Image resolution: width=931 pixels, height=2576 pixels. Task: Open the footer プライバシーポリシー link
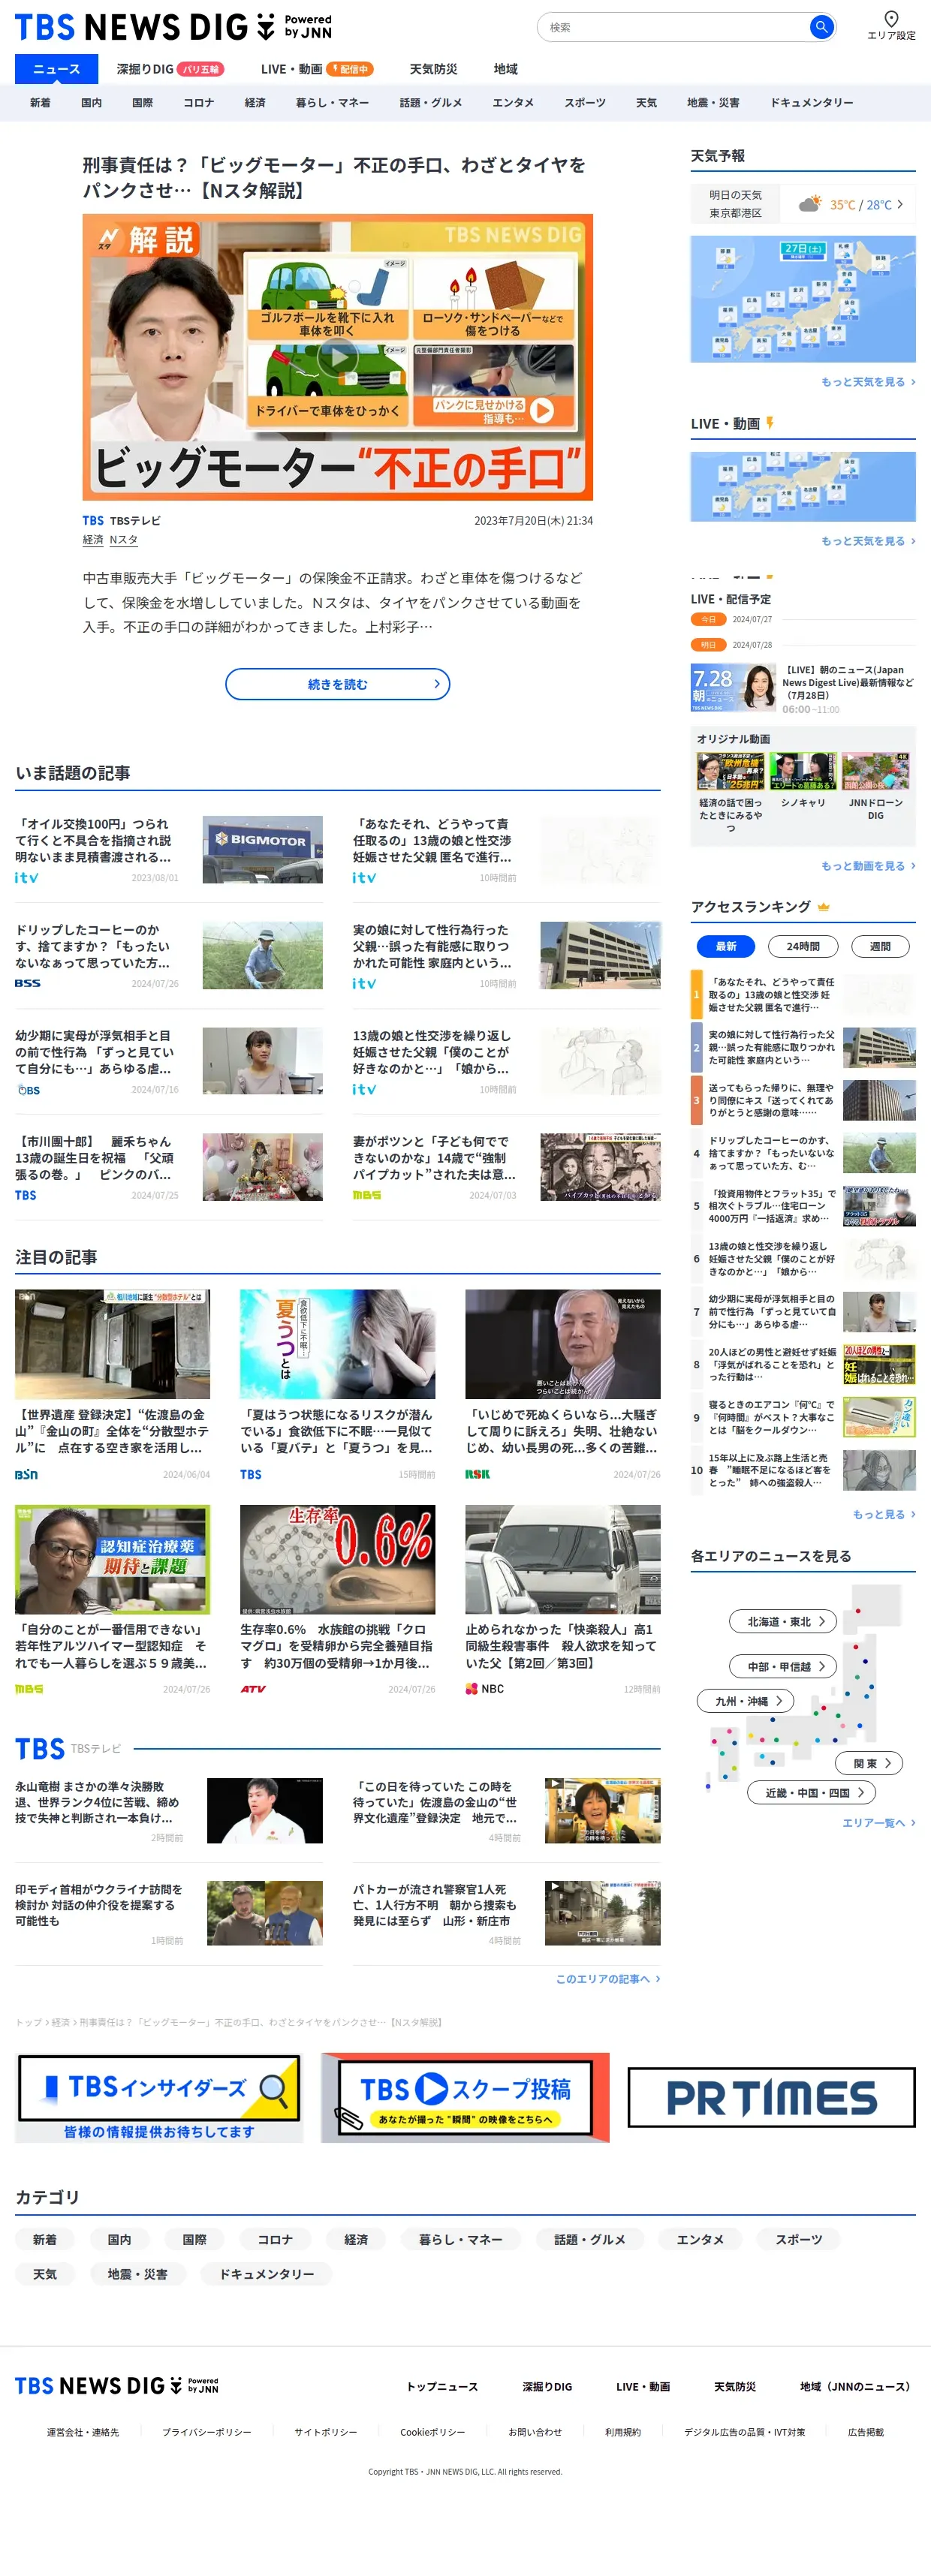(206, 2432)
